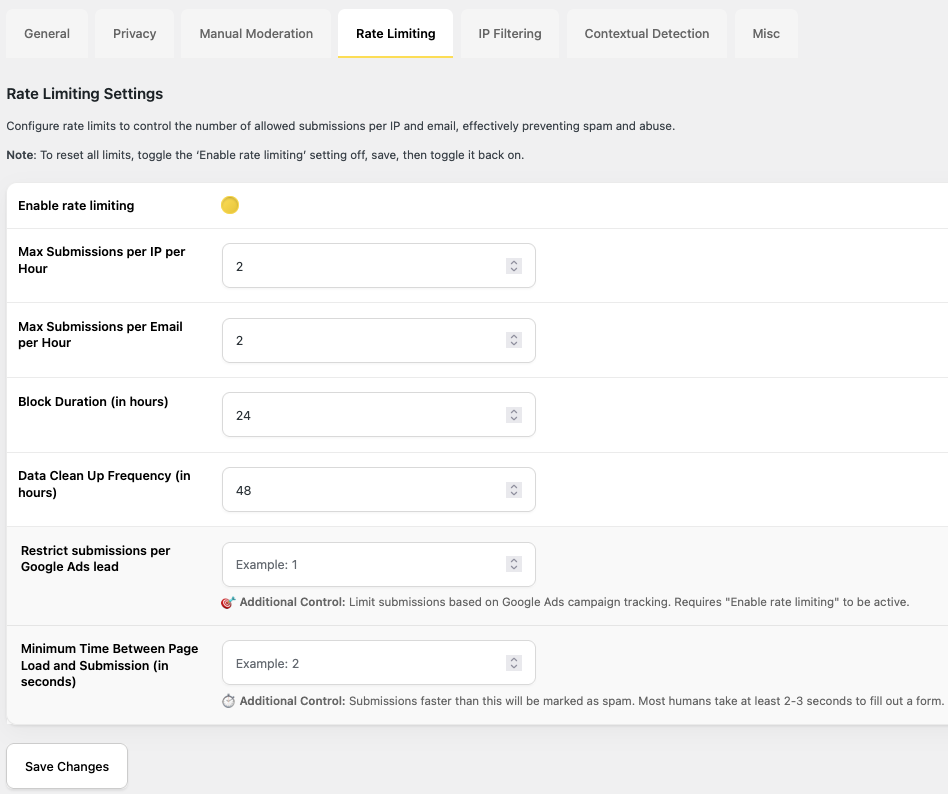Increase Restrict submissions per Google Ads lead
Screen dimensions: 948x794
coord(514,560)
